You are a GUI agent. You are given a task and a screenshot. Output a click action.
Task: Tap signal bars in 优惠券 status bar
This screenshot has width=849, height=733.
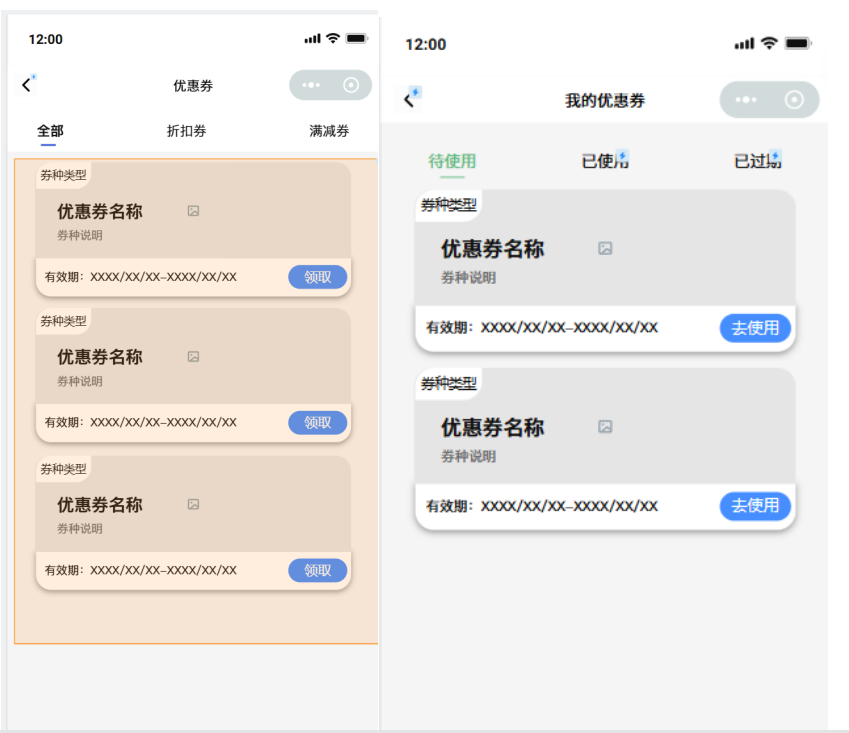(x=312, y=39)
